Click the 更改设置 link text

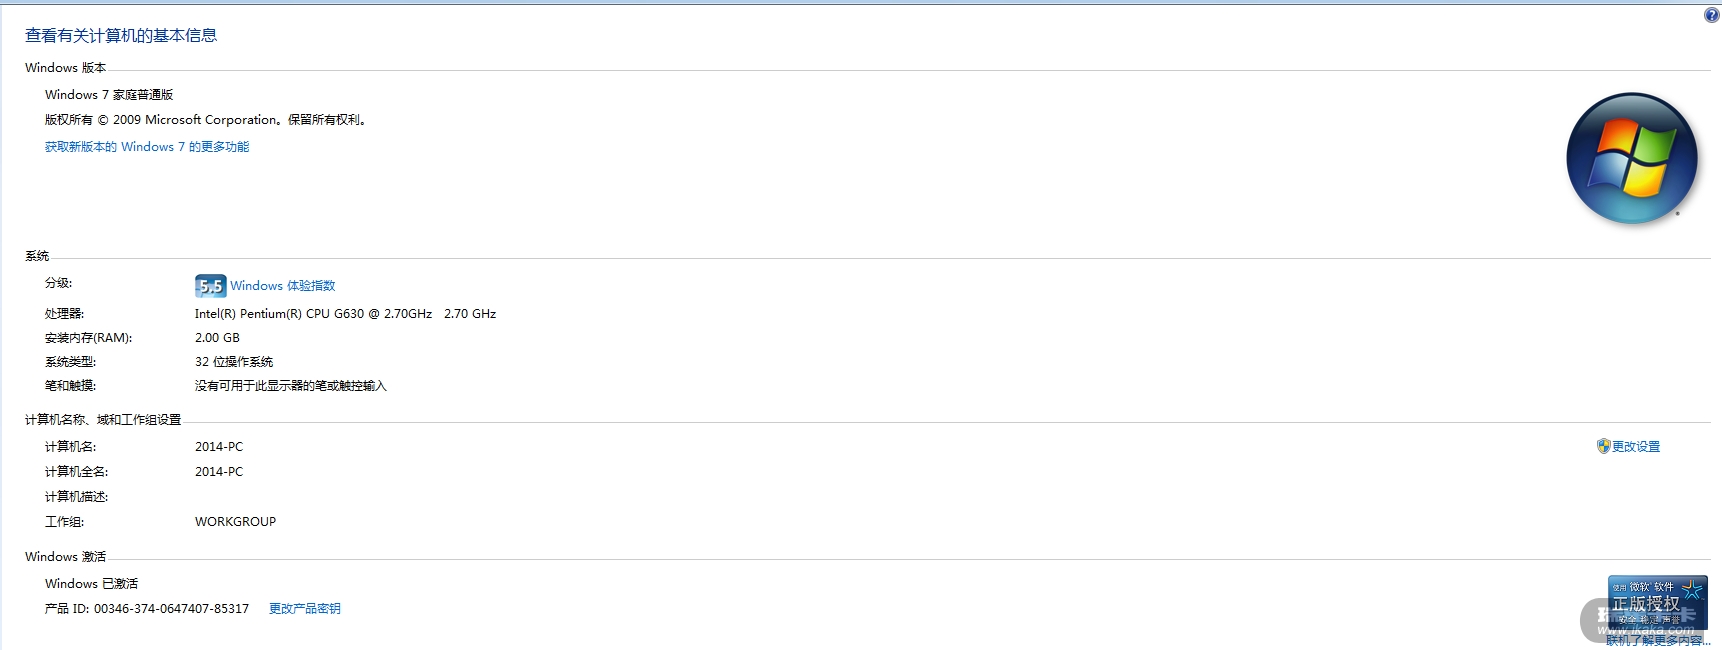[1636, 447]
